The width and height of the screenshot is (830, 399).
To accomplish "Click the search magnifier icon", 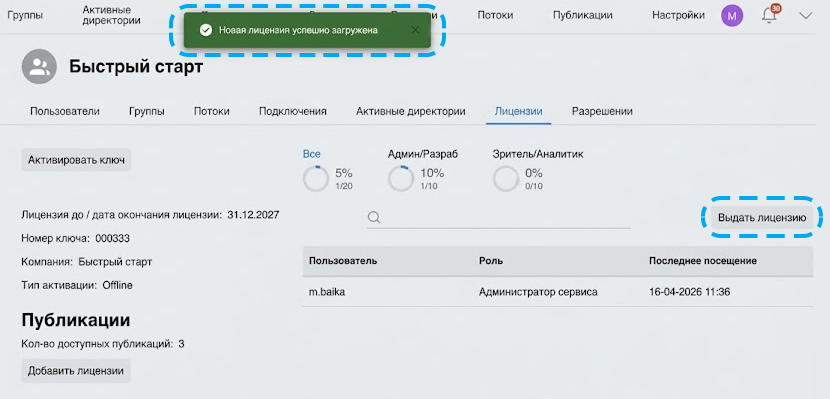I will (x=374, y=217).
